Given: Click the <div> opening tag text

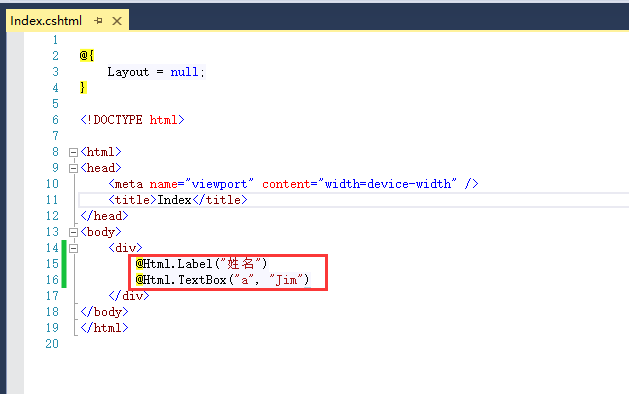Looking at the screenshot, I should pyautogui.click(x=125, y=248).
